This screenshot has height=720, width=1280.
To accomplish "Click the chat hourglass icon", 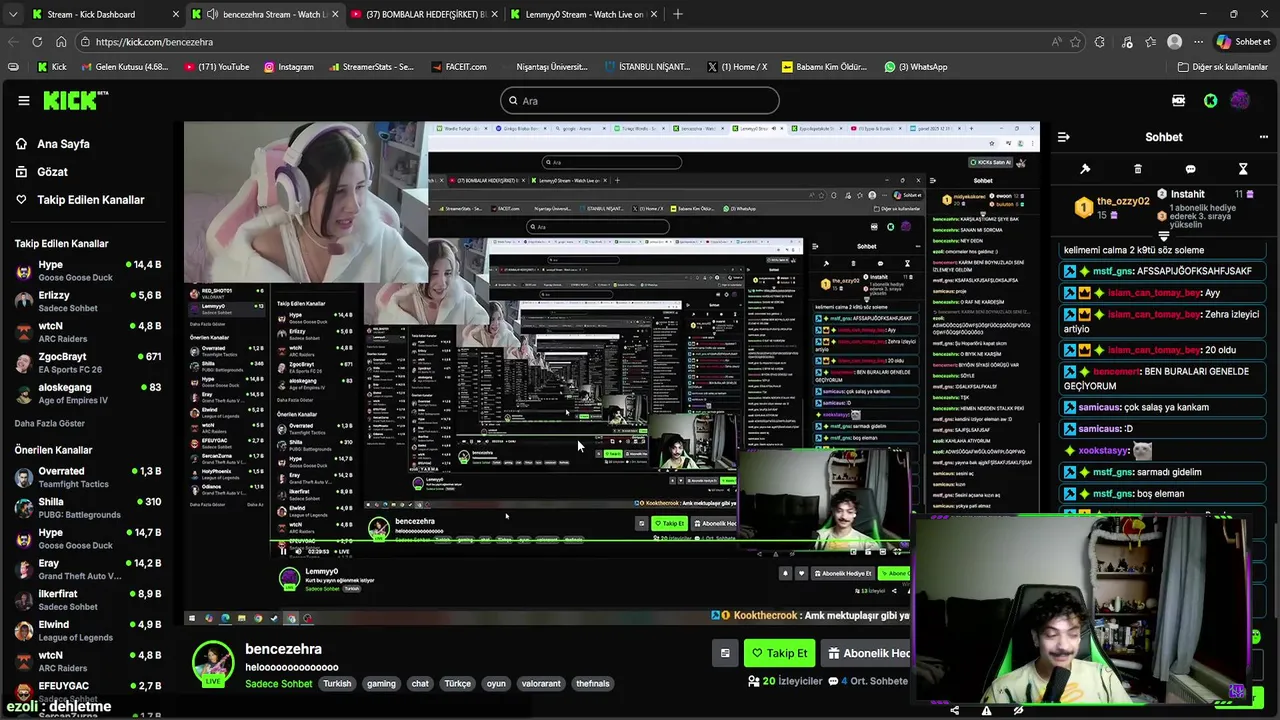I will point(1243,169).
